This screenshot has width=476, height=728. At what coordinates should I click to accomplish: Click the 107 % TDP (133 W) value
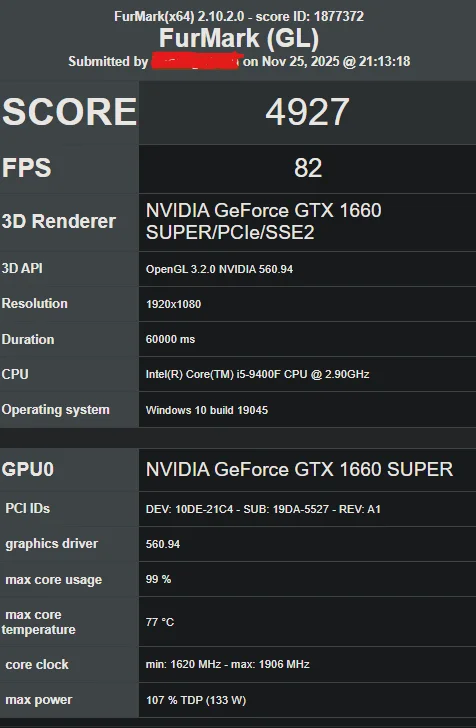point(196,700)
